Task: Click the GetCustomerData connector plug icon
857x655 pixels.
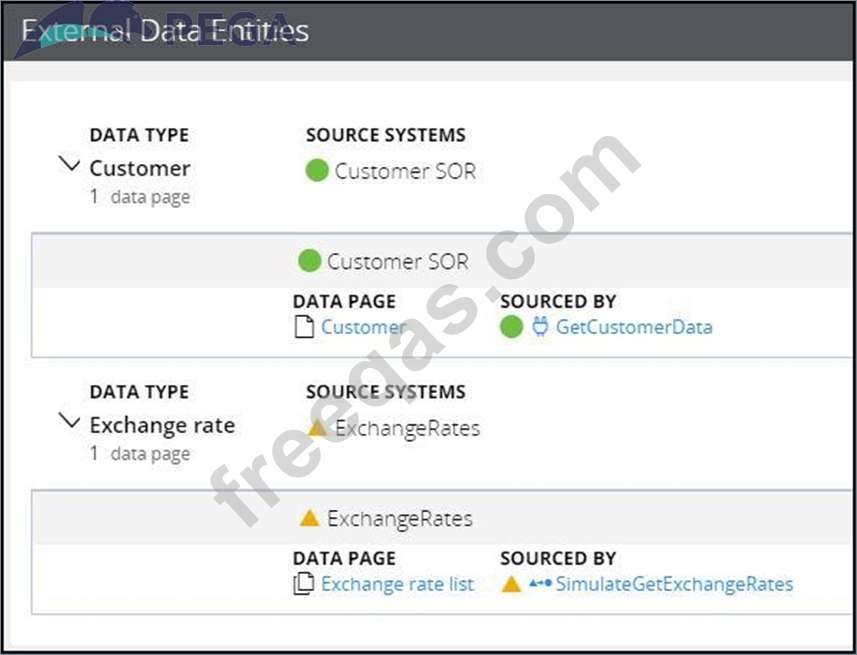Action: pos(540,327)
